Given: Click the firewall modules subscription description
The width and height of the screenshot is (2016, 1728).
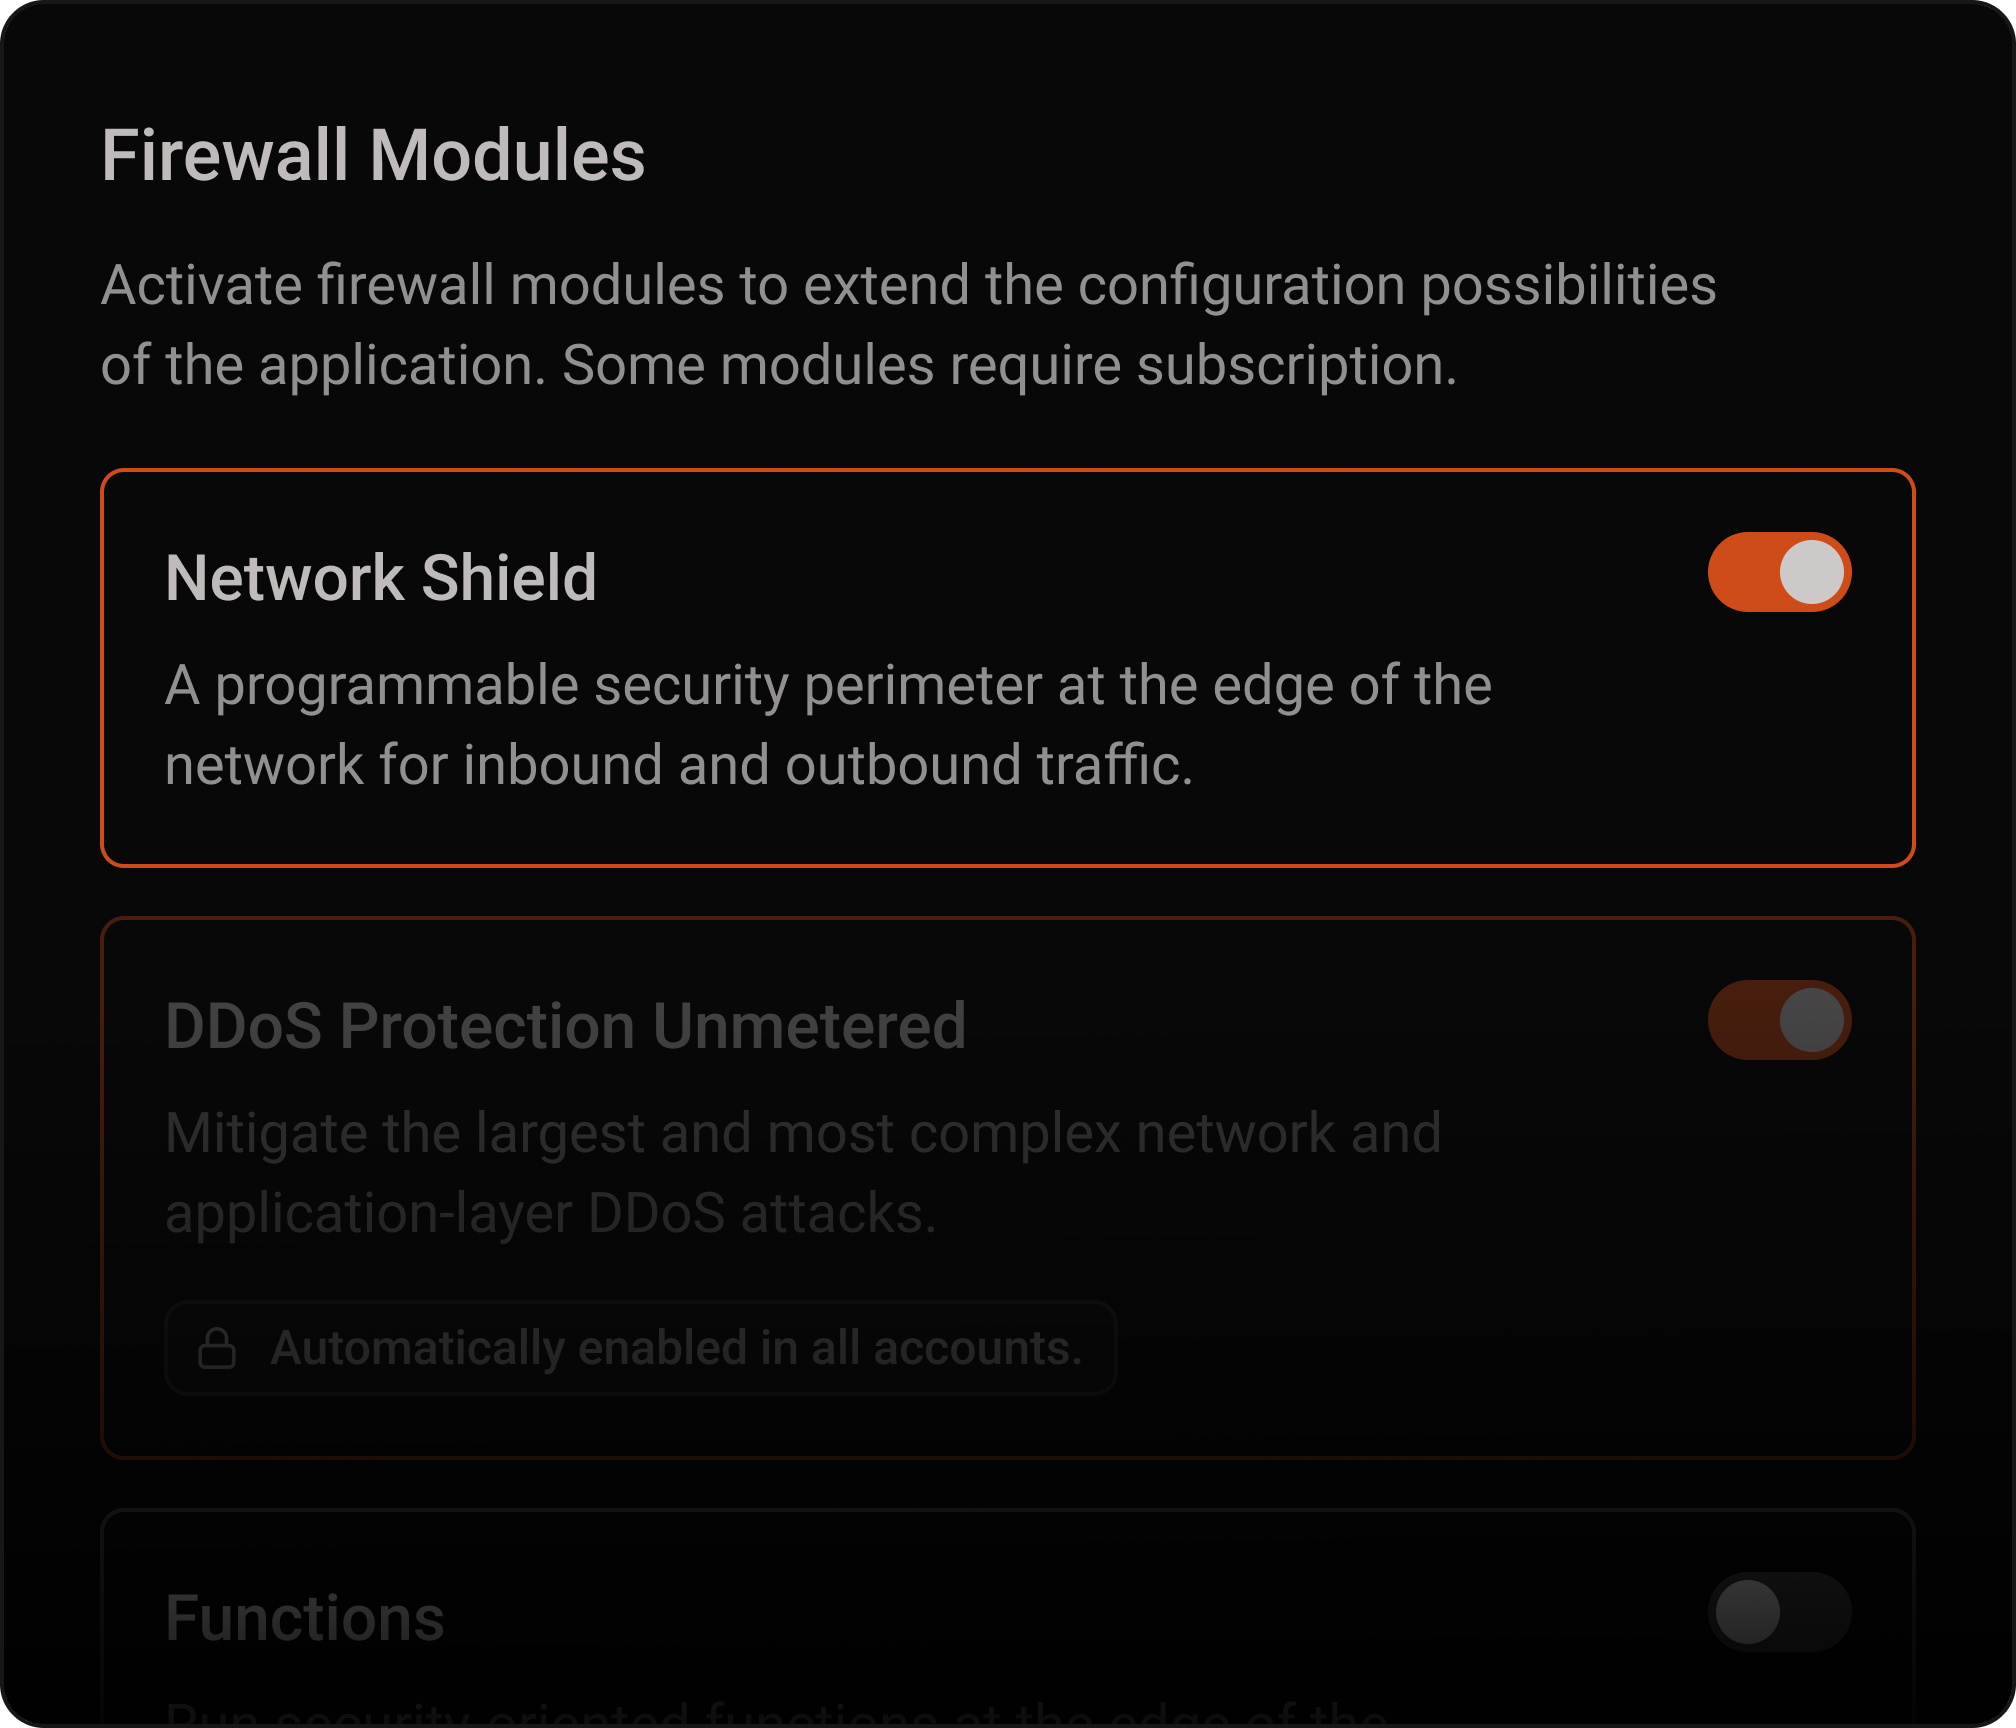Looking at the screenshot, I should [x=910, y=325].
